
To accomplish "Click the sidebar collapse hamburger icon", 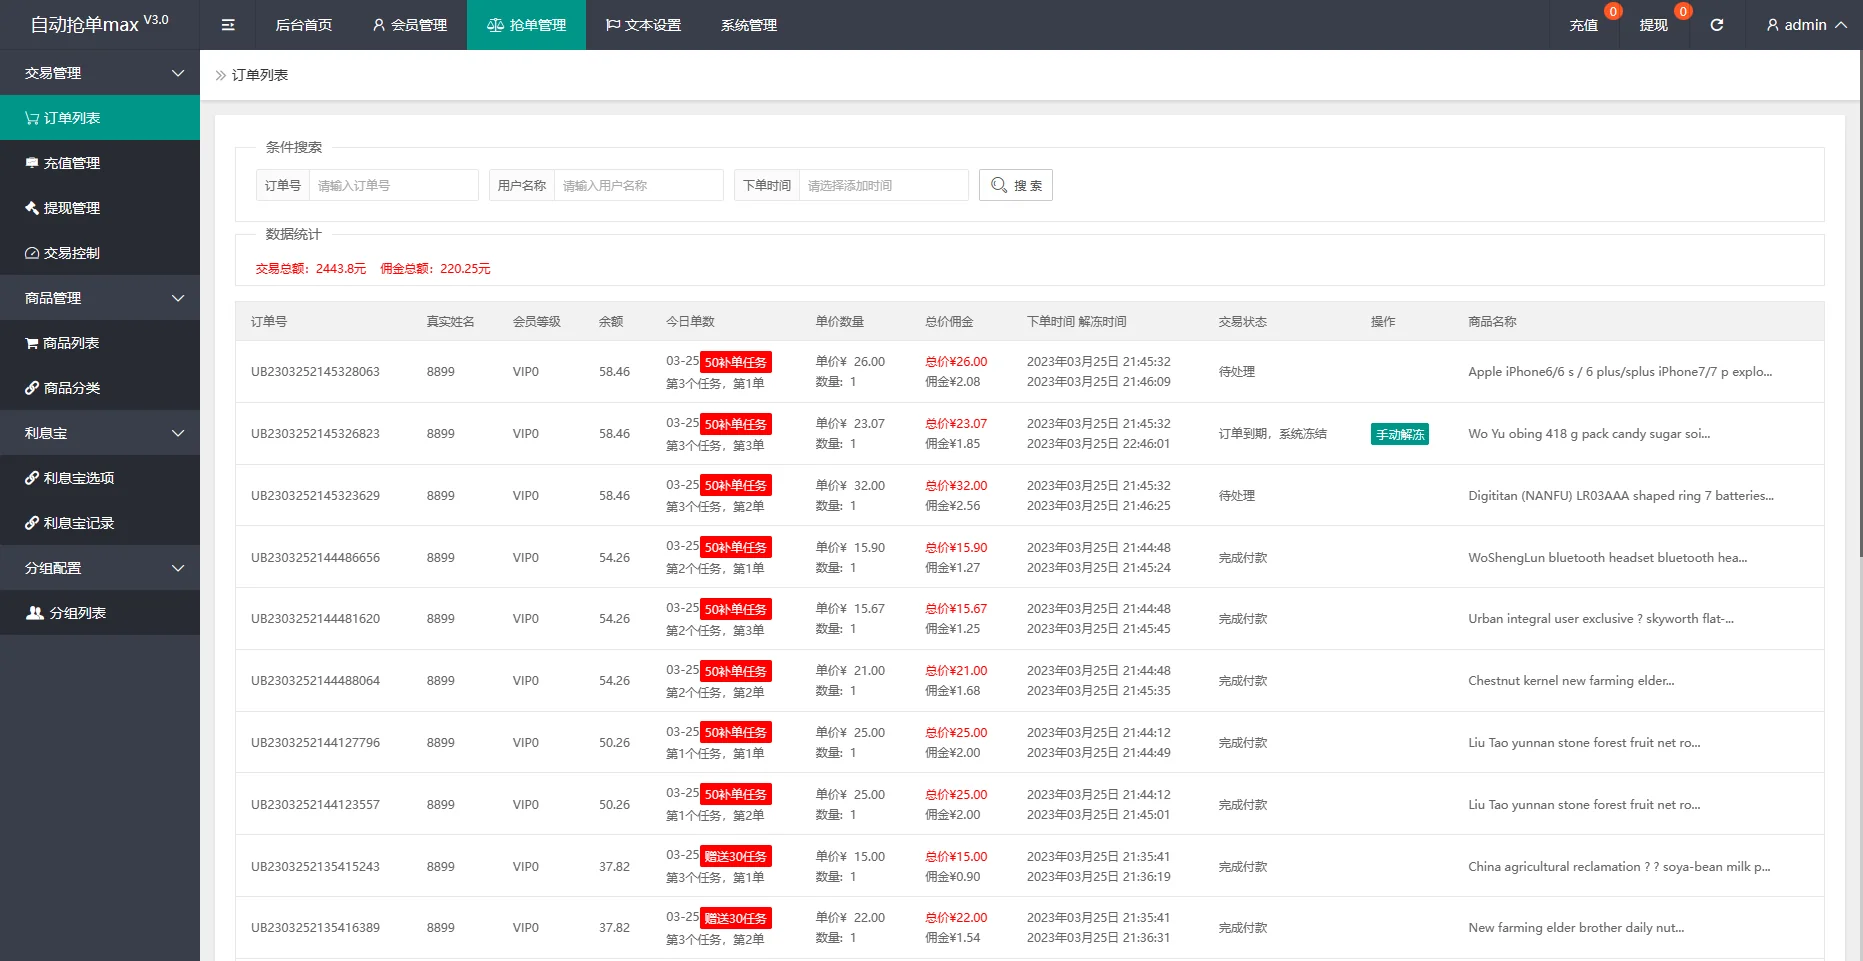I will coord(228,25).
